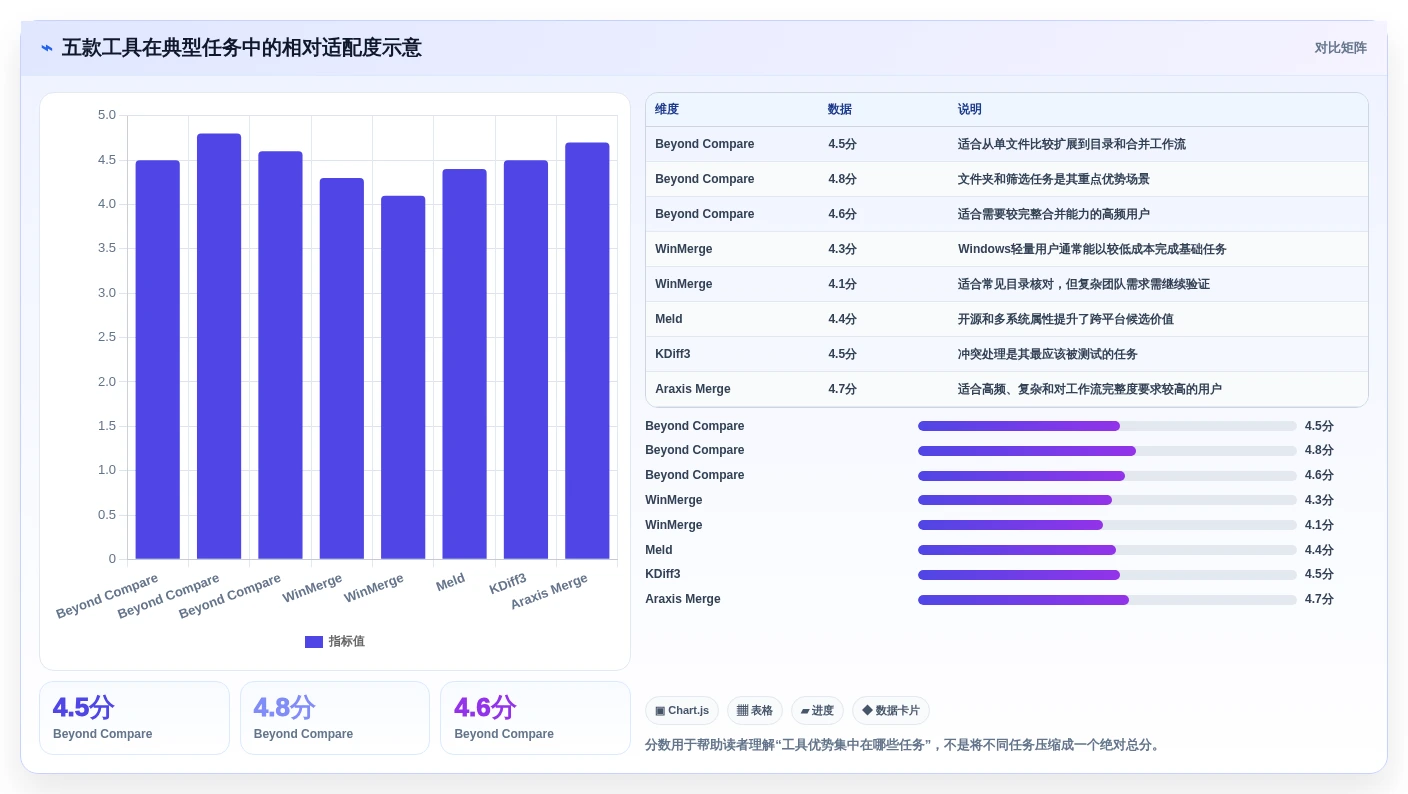1408x794 pixels.
Task: Click the Meld label on the chart x-axis
Action: pyautogui.click(x=450, y=582)
